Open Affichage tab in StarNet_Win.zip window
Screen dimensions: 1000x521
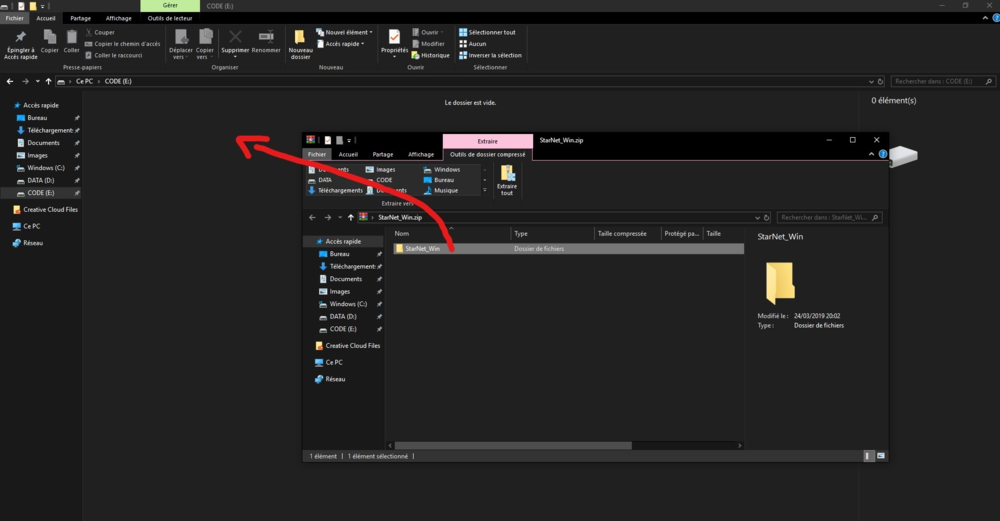tap(421, 154)
